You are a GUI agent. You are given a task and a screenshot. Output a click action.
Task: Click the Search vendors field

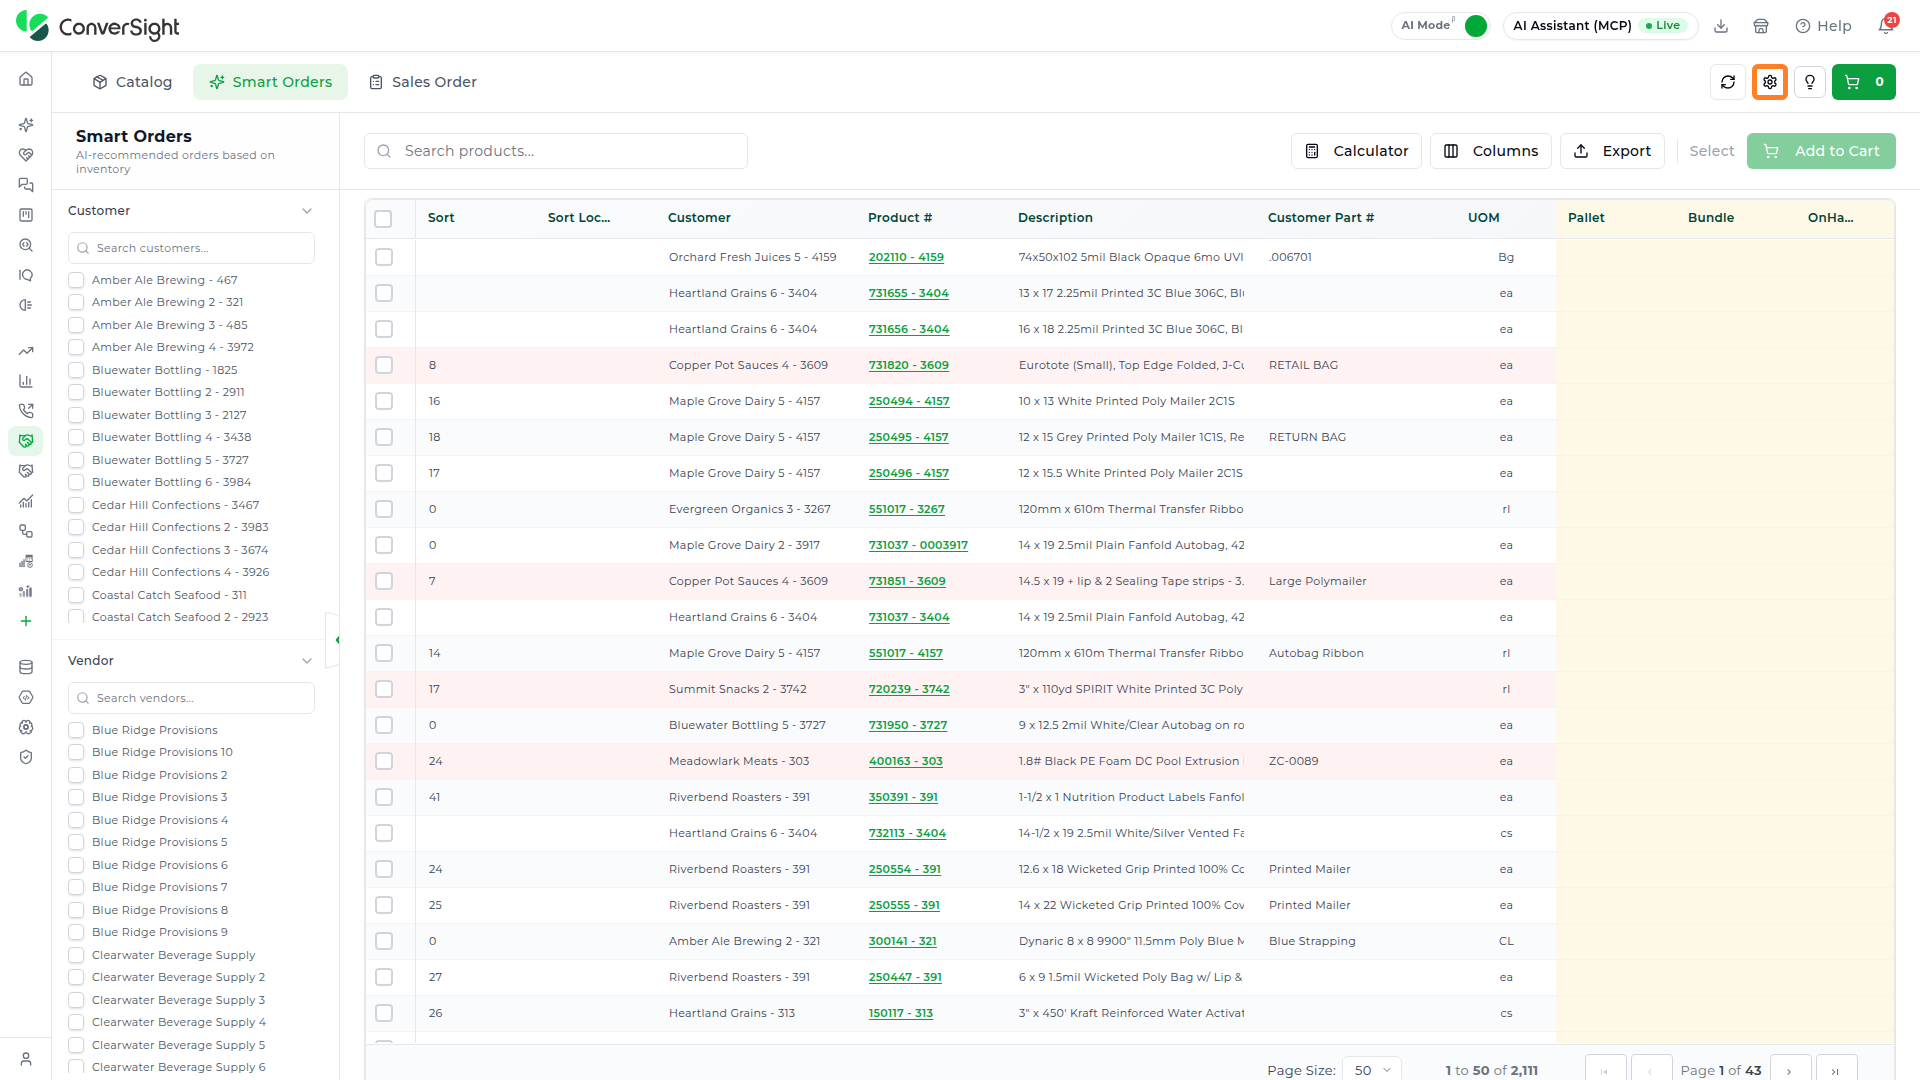[x=191, y=698]
